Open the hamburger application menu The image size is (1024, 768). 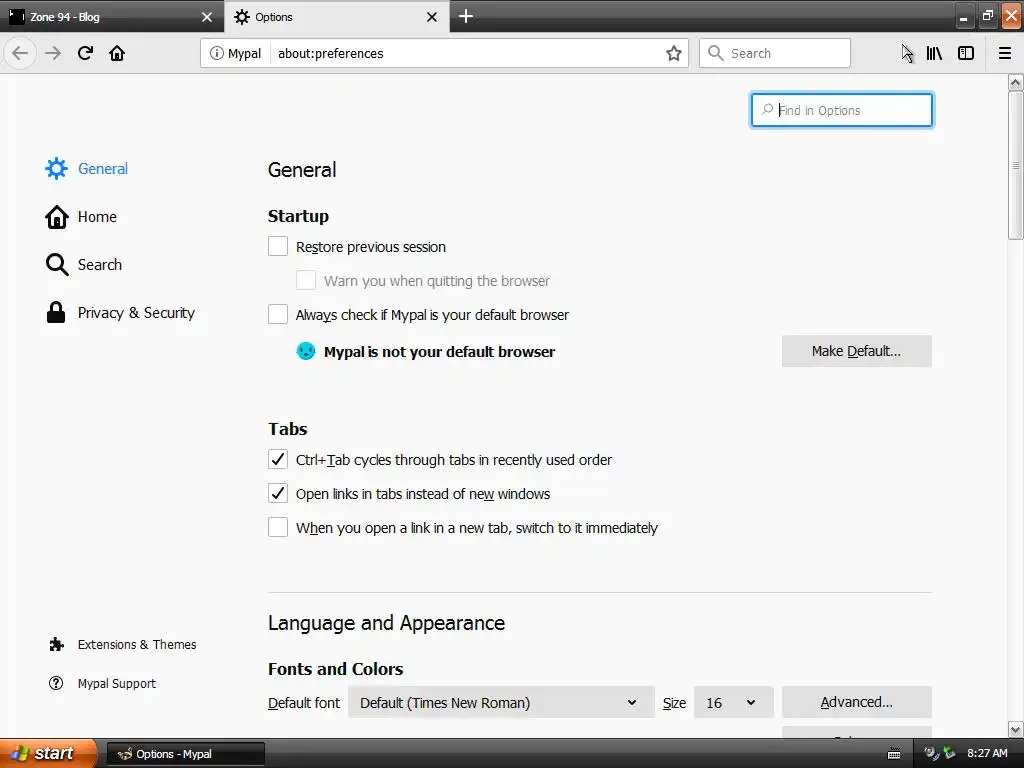tap(1005, 53)
